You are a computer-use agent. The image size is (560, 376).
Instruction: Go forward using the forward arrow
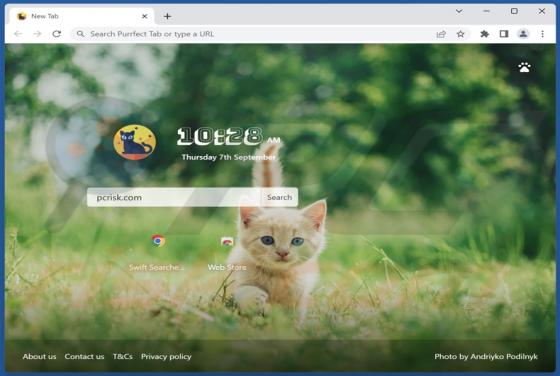[x=38, y=34]
